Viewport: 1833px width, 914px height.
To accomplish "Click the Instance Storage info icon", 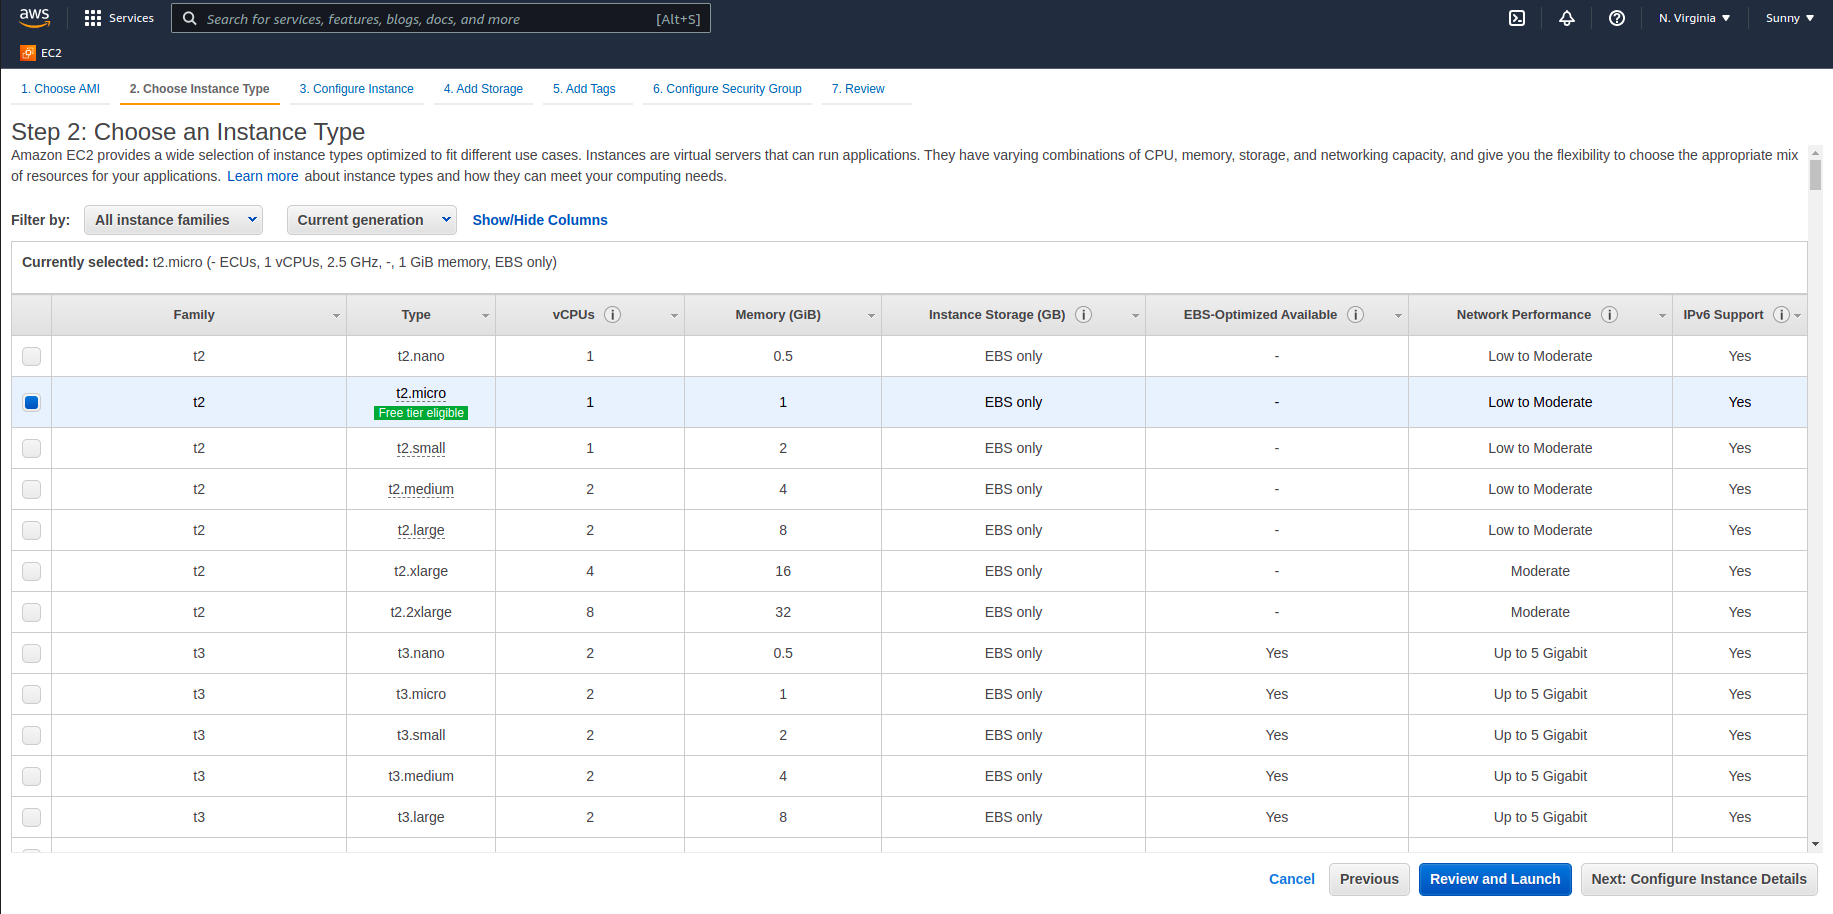I will pos(1083,314).
